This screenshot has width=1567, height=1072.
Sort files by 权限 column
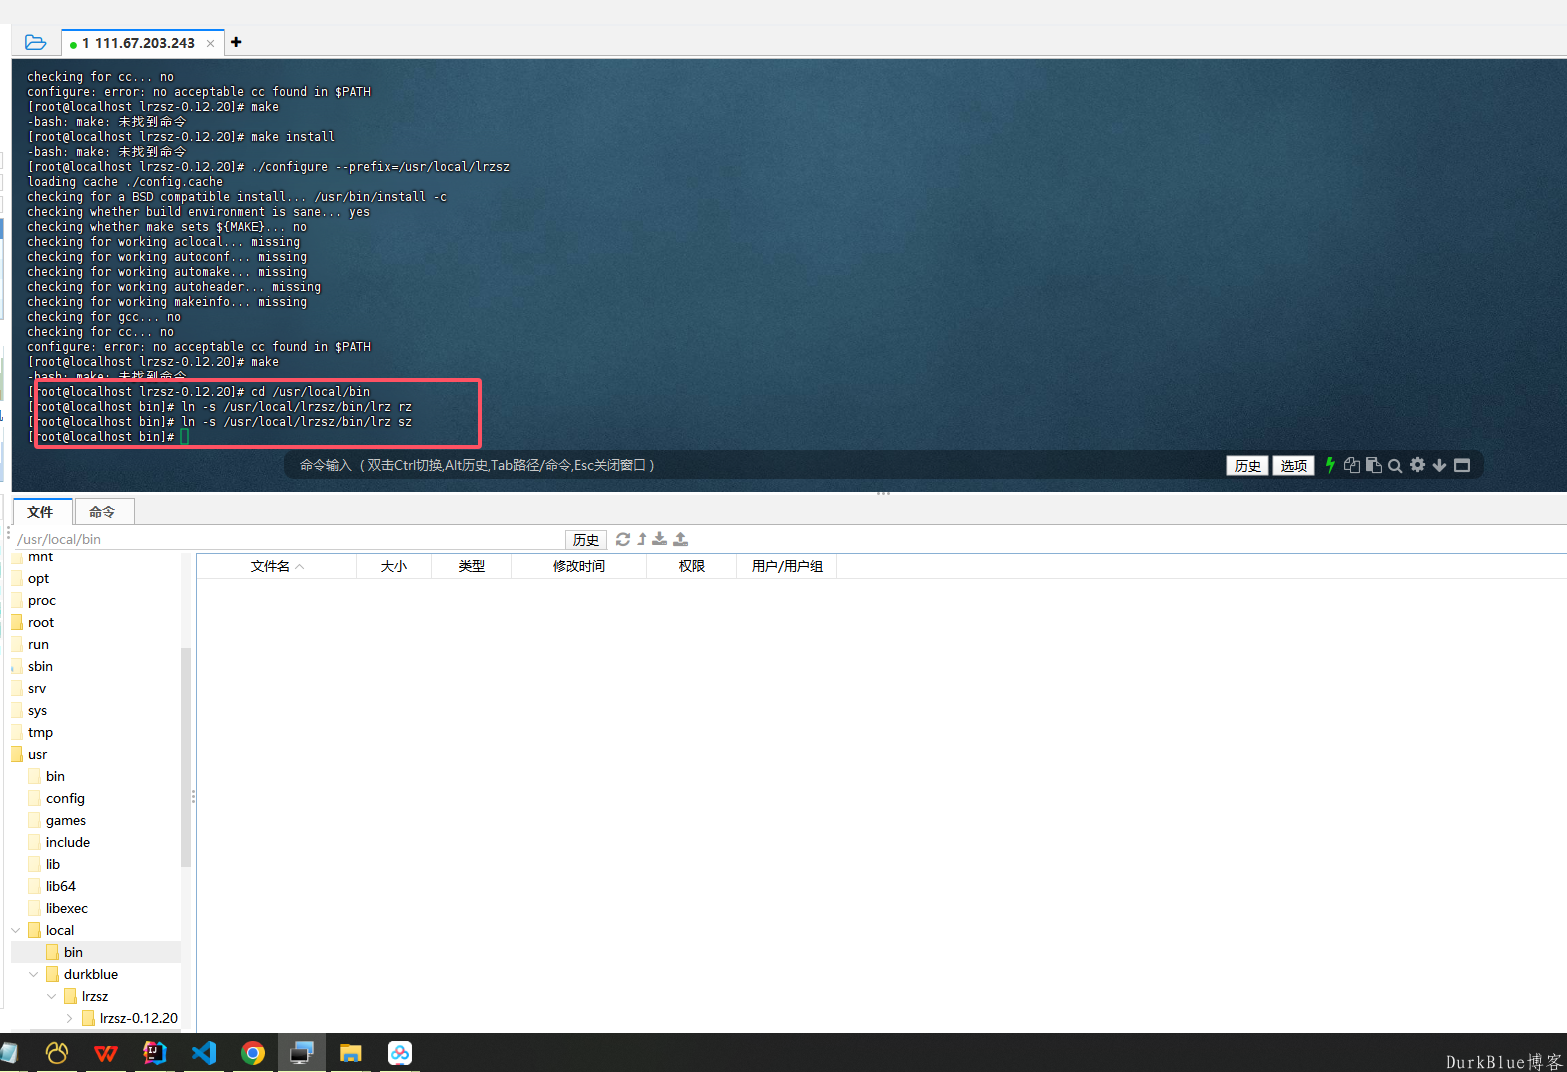692,566
